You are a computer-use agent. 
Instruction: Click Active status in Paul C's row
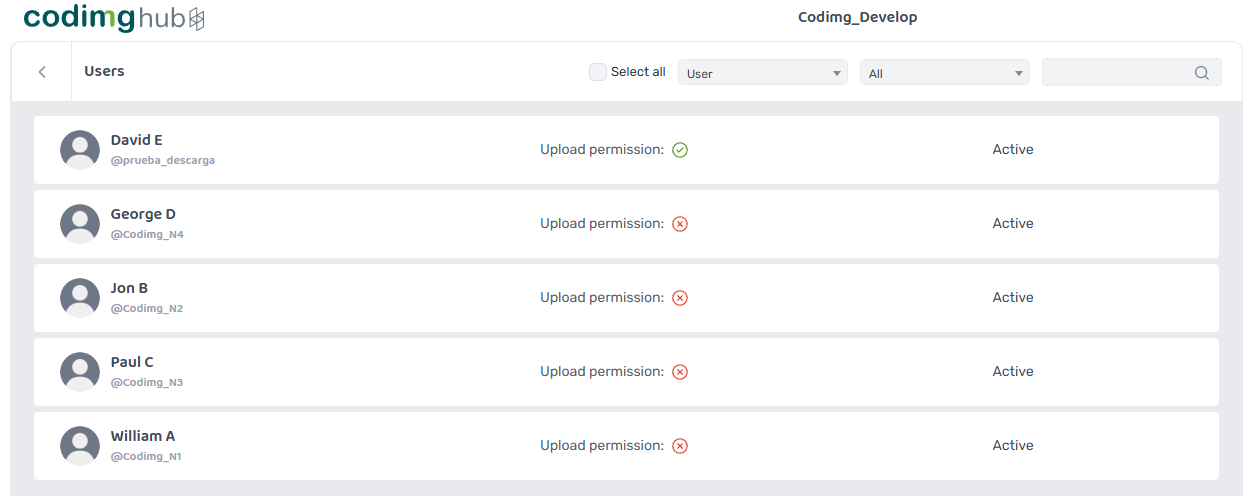[x=1013, y=371]
